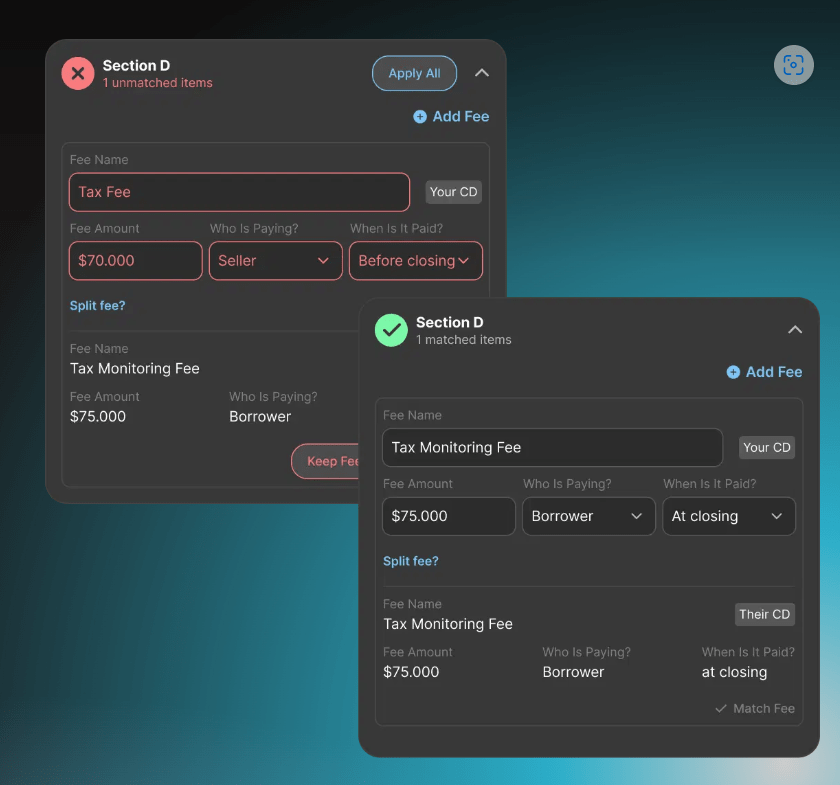Click the Add Fee plus icon in unmatched panel

point(419,116)
